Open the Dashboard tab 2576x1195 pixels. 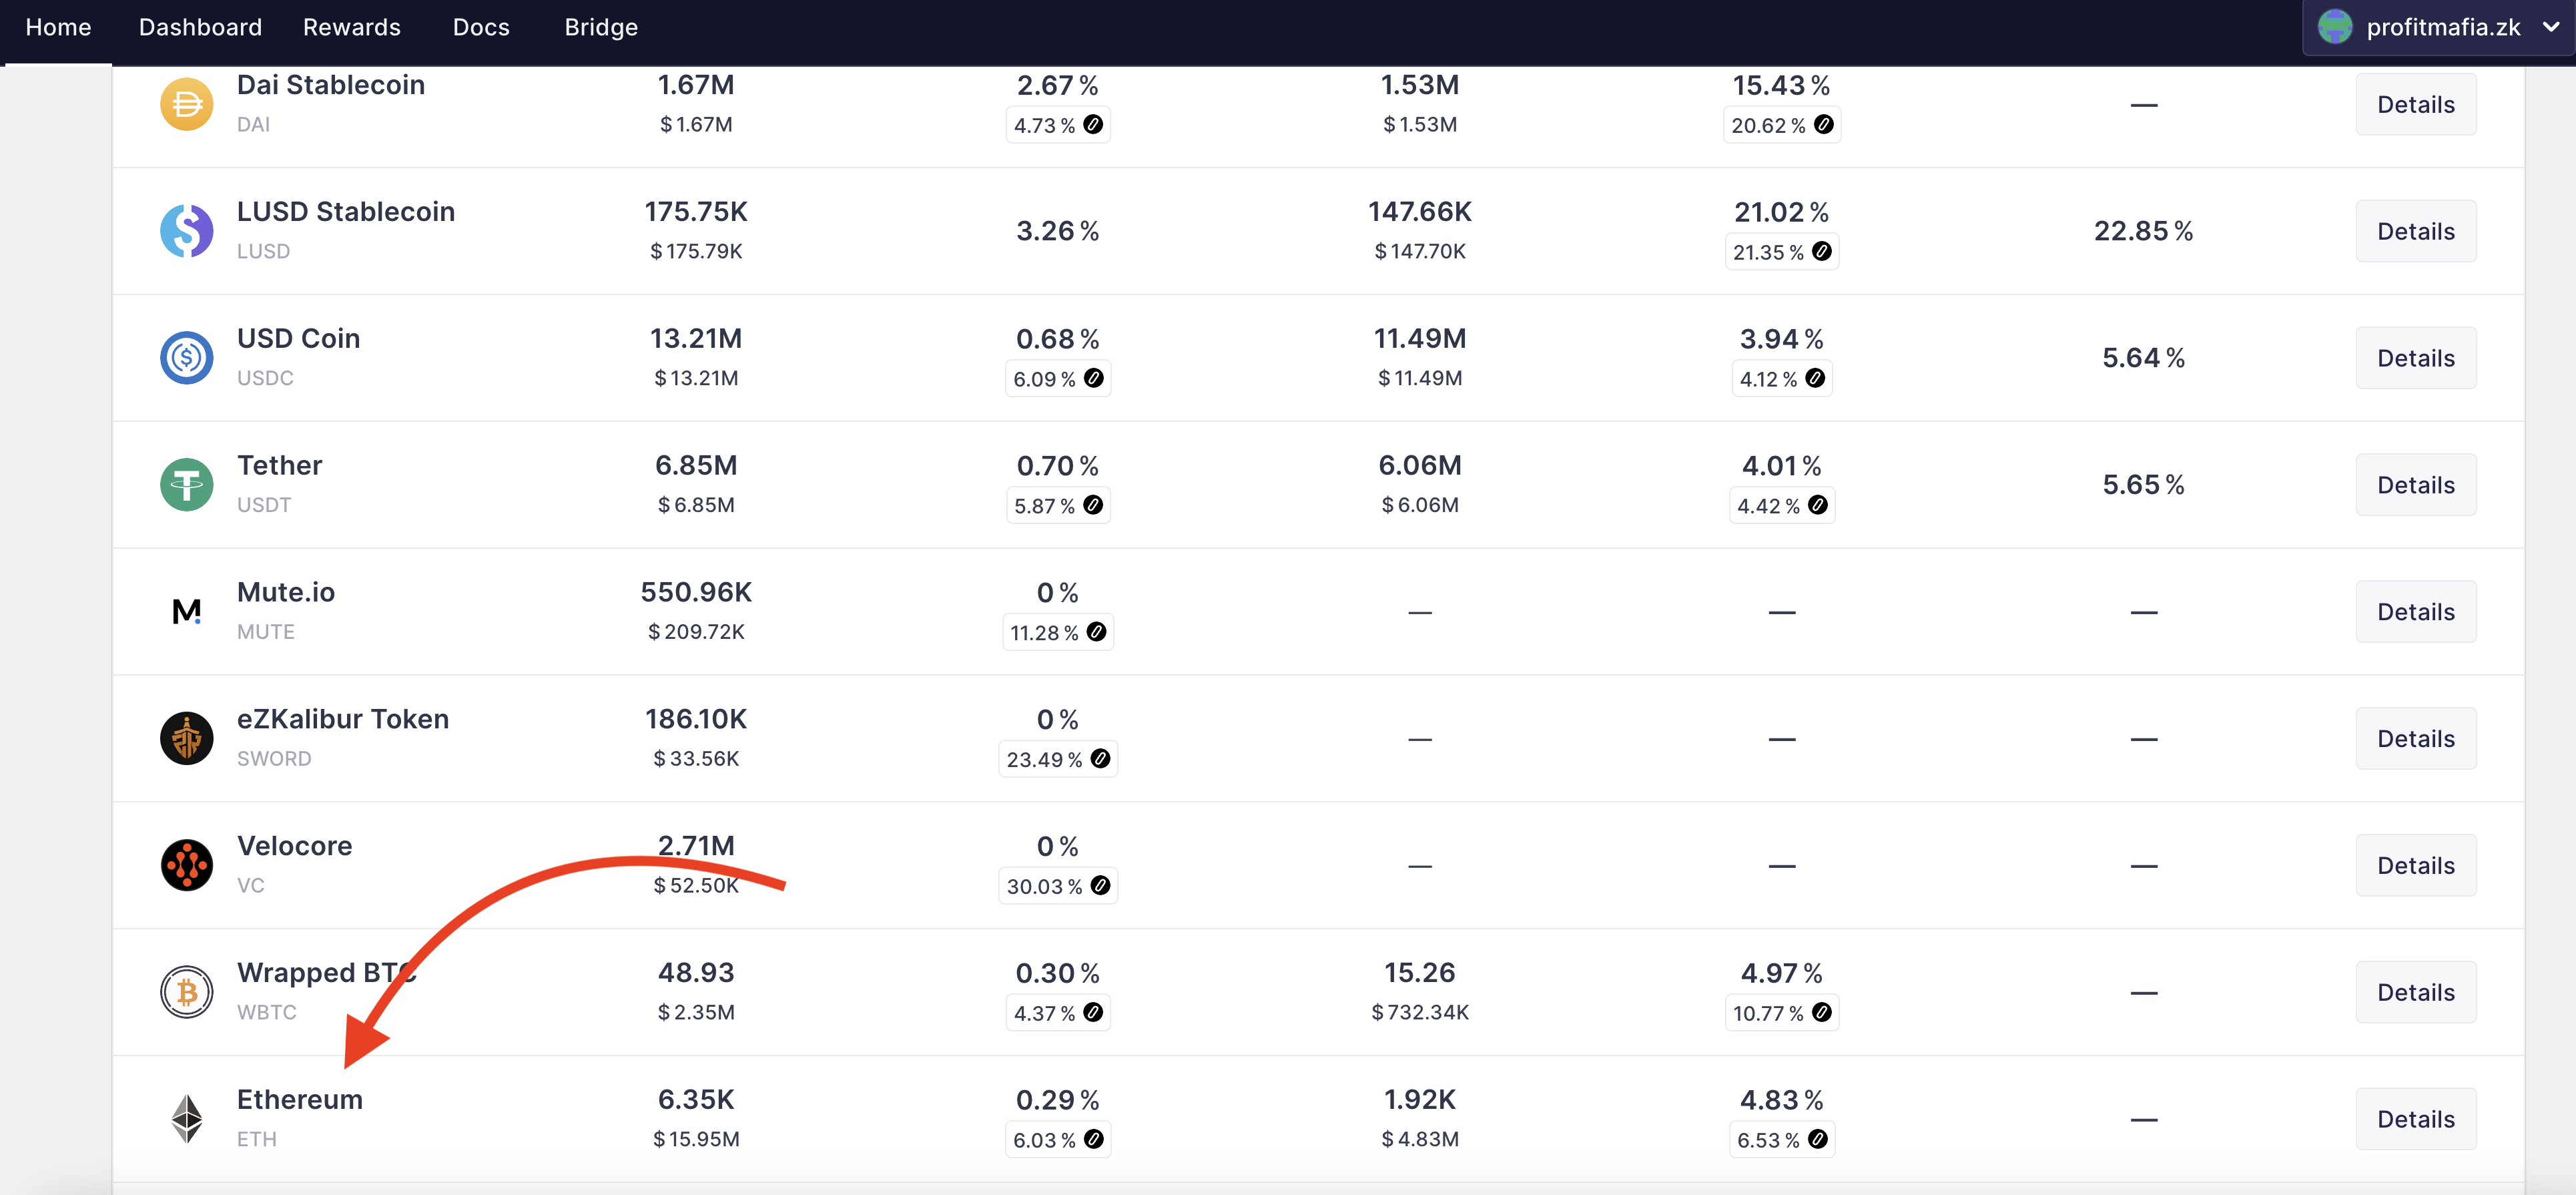tap(200, 27)
